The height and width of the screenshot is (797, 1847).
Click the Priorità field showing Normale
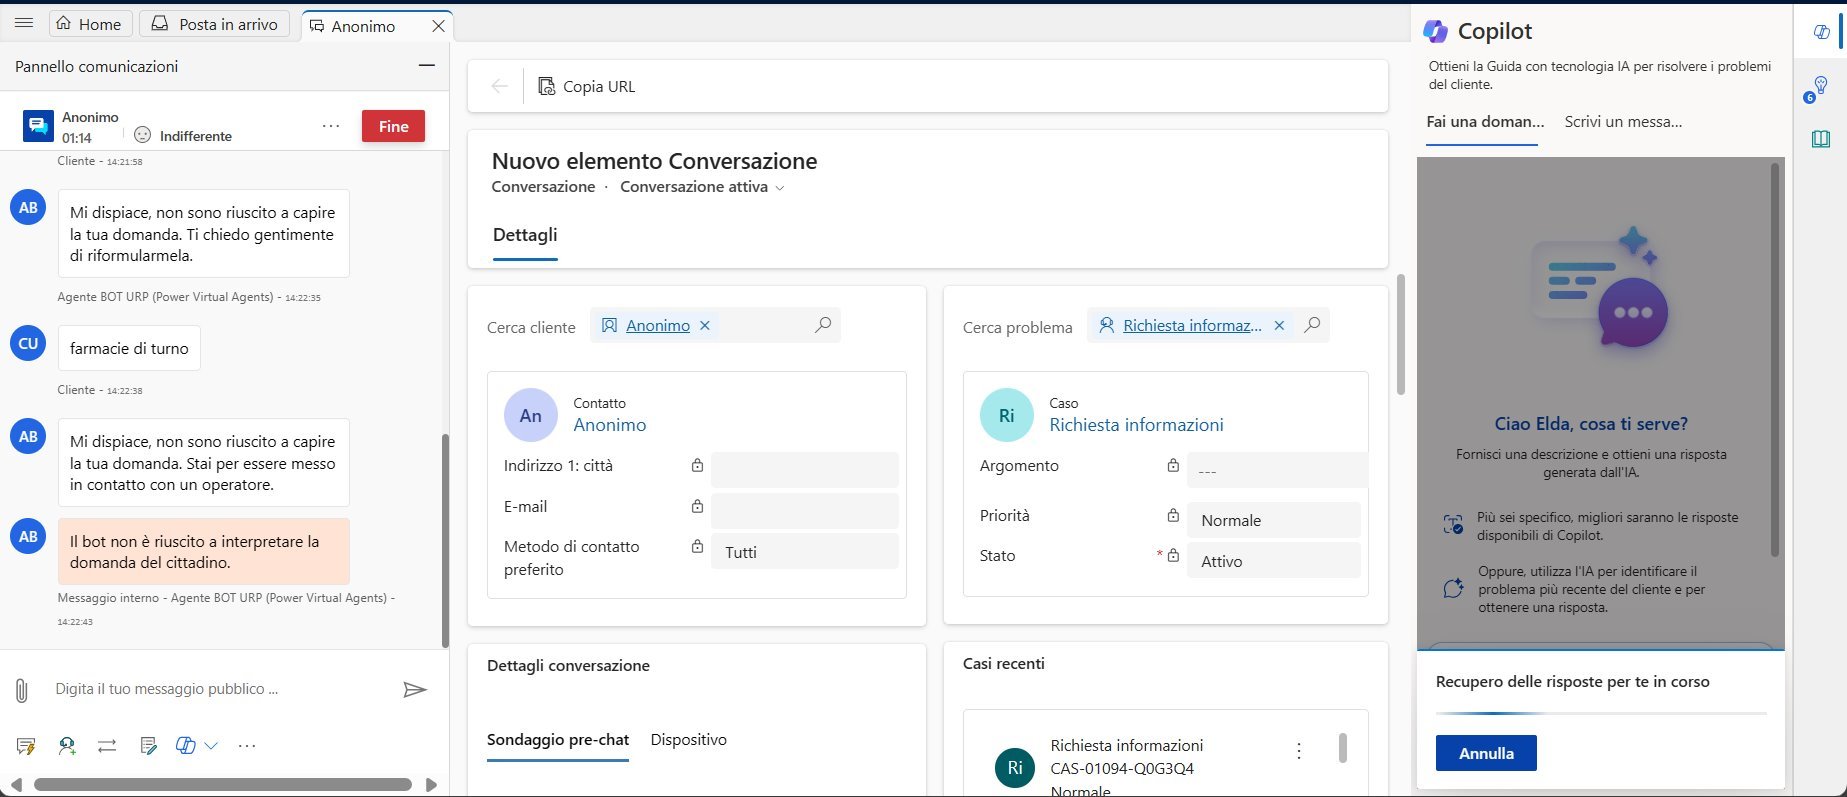pyautogui.click(x=1274, y=520)
